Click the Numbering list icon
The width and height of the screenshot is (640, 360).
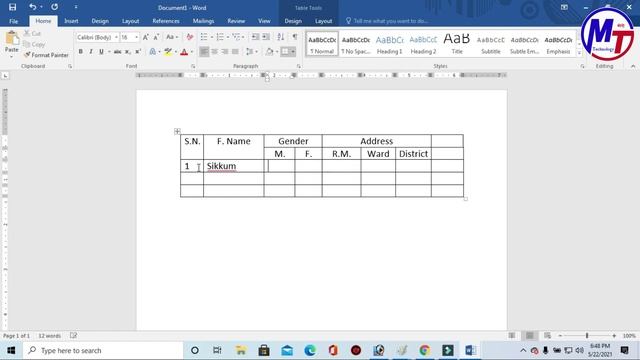click(220, 37)
